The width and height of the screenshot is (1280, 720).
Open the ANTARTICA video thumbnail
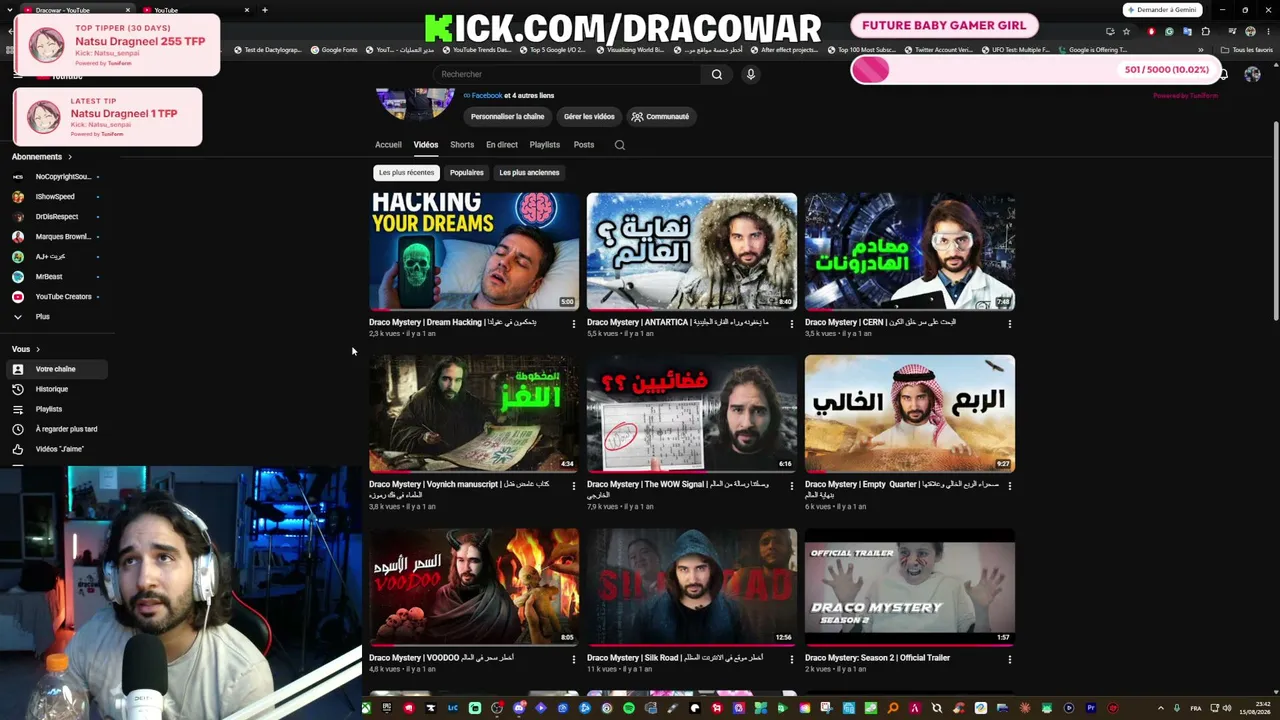coord(692,251)
